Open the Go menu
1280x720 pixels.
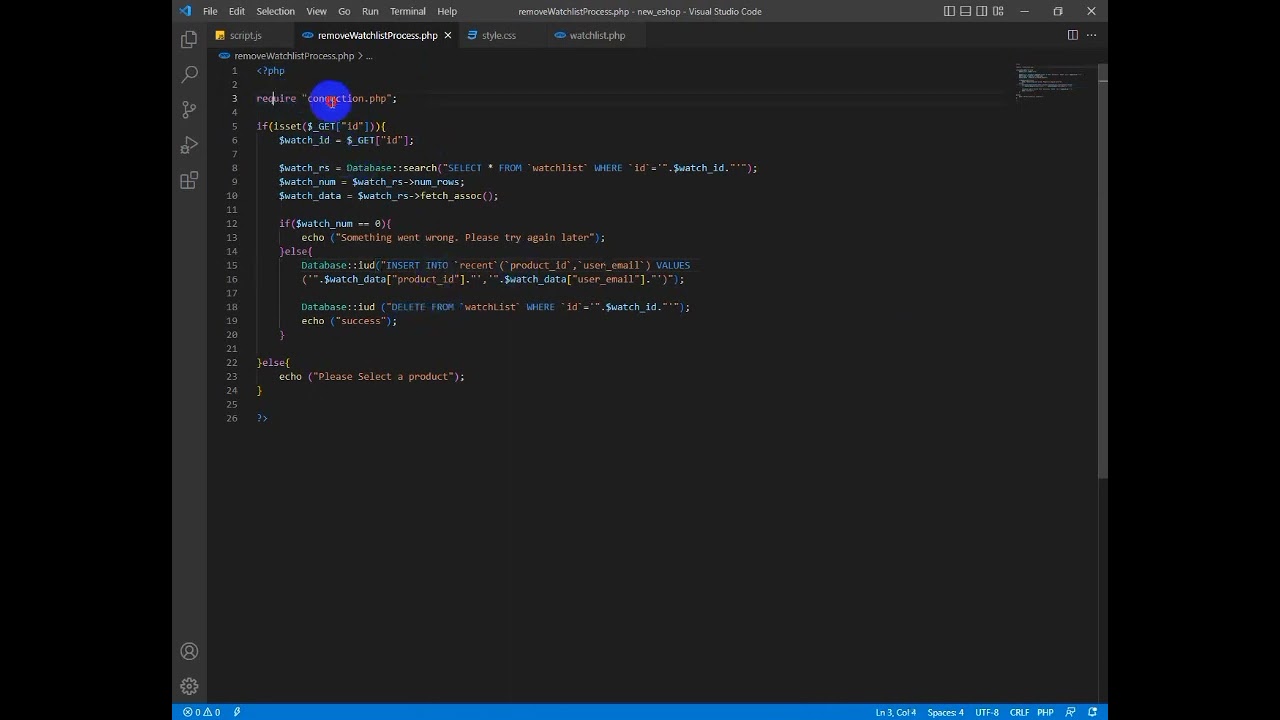coord(344,11)
